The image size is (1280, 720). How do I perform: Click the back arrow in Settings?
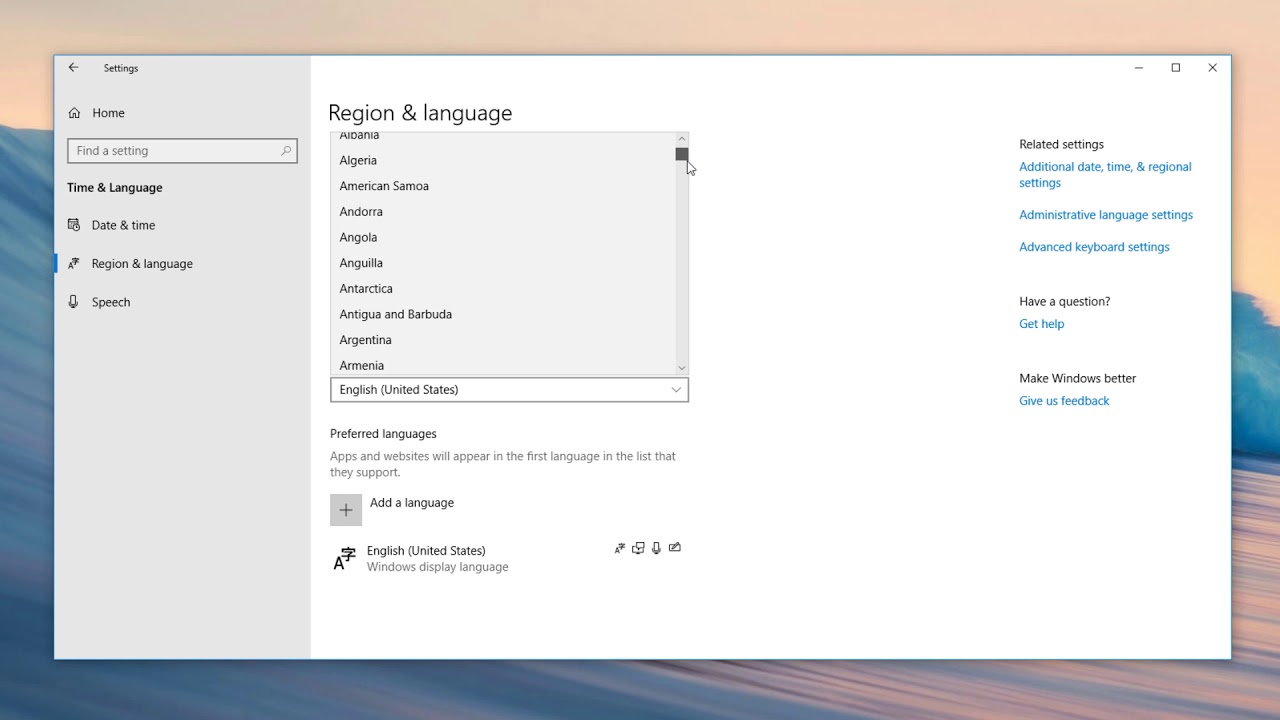pos(73,68)
